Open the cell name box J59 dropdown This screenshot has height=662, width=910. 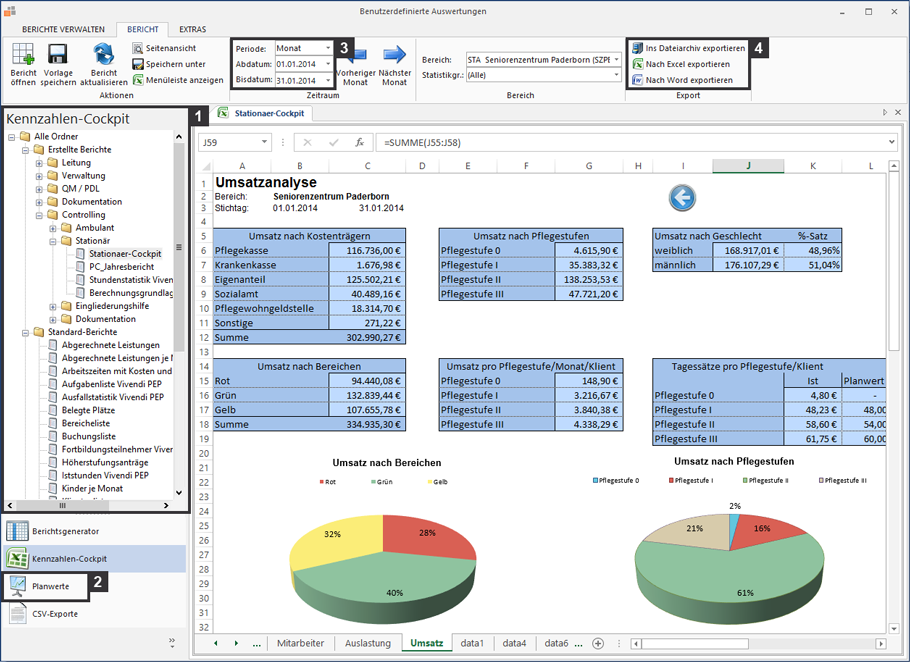pyautogui.click(x=264, y=142)
